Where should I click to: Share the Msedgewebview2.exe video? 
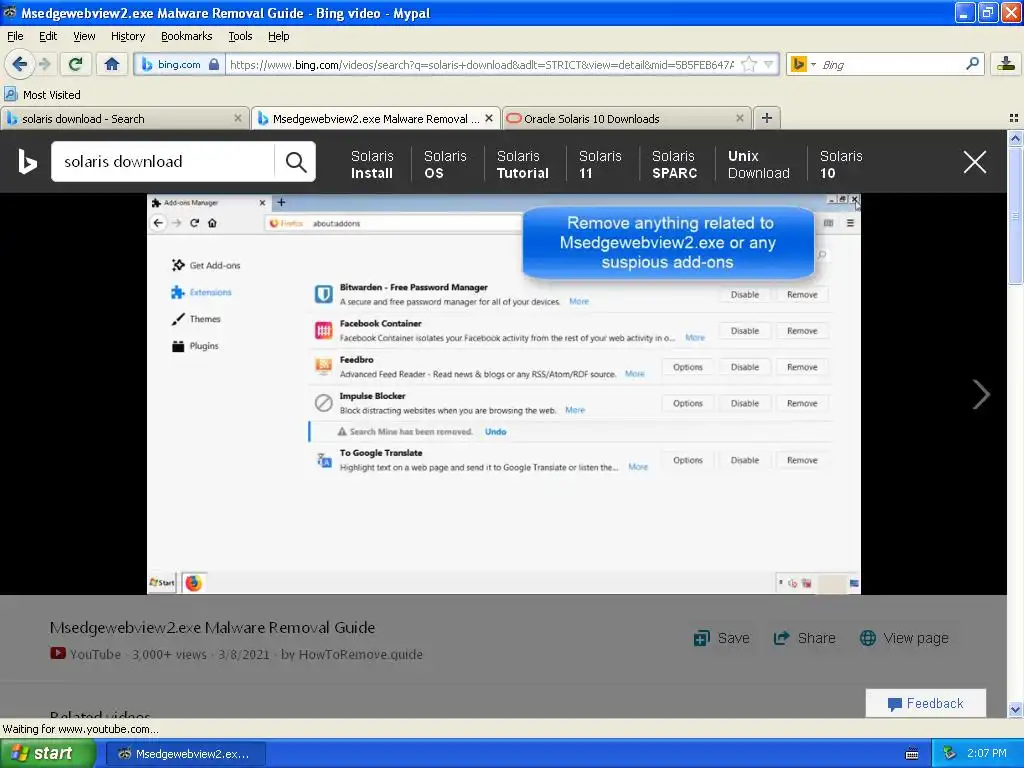coord(805,638)
